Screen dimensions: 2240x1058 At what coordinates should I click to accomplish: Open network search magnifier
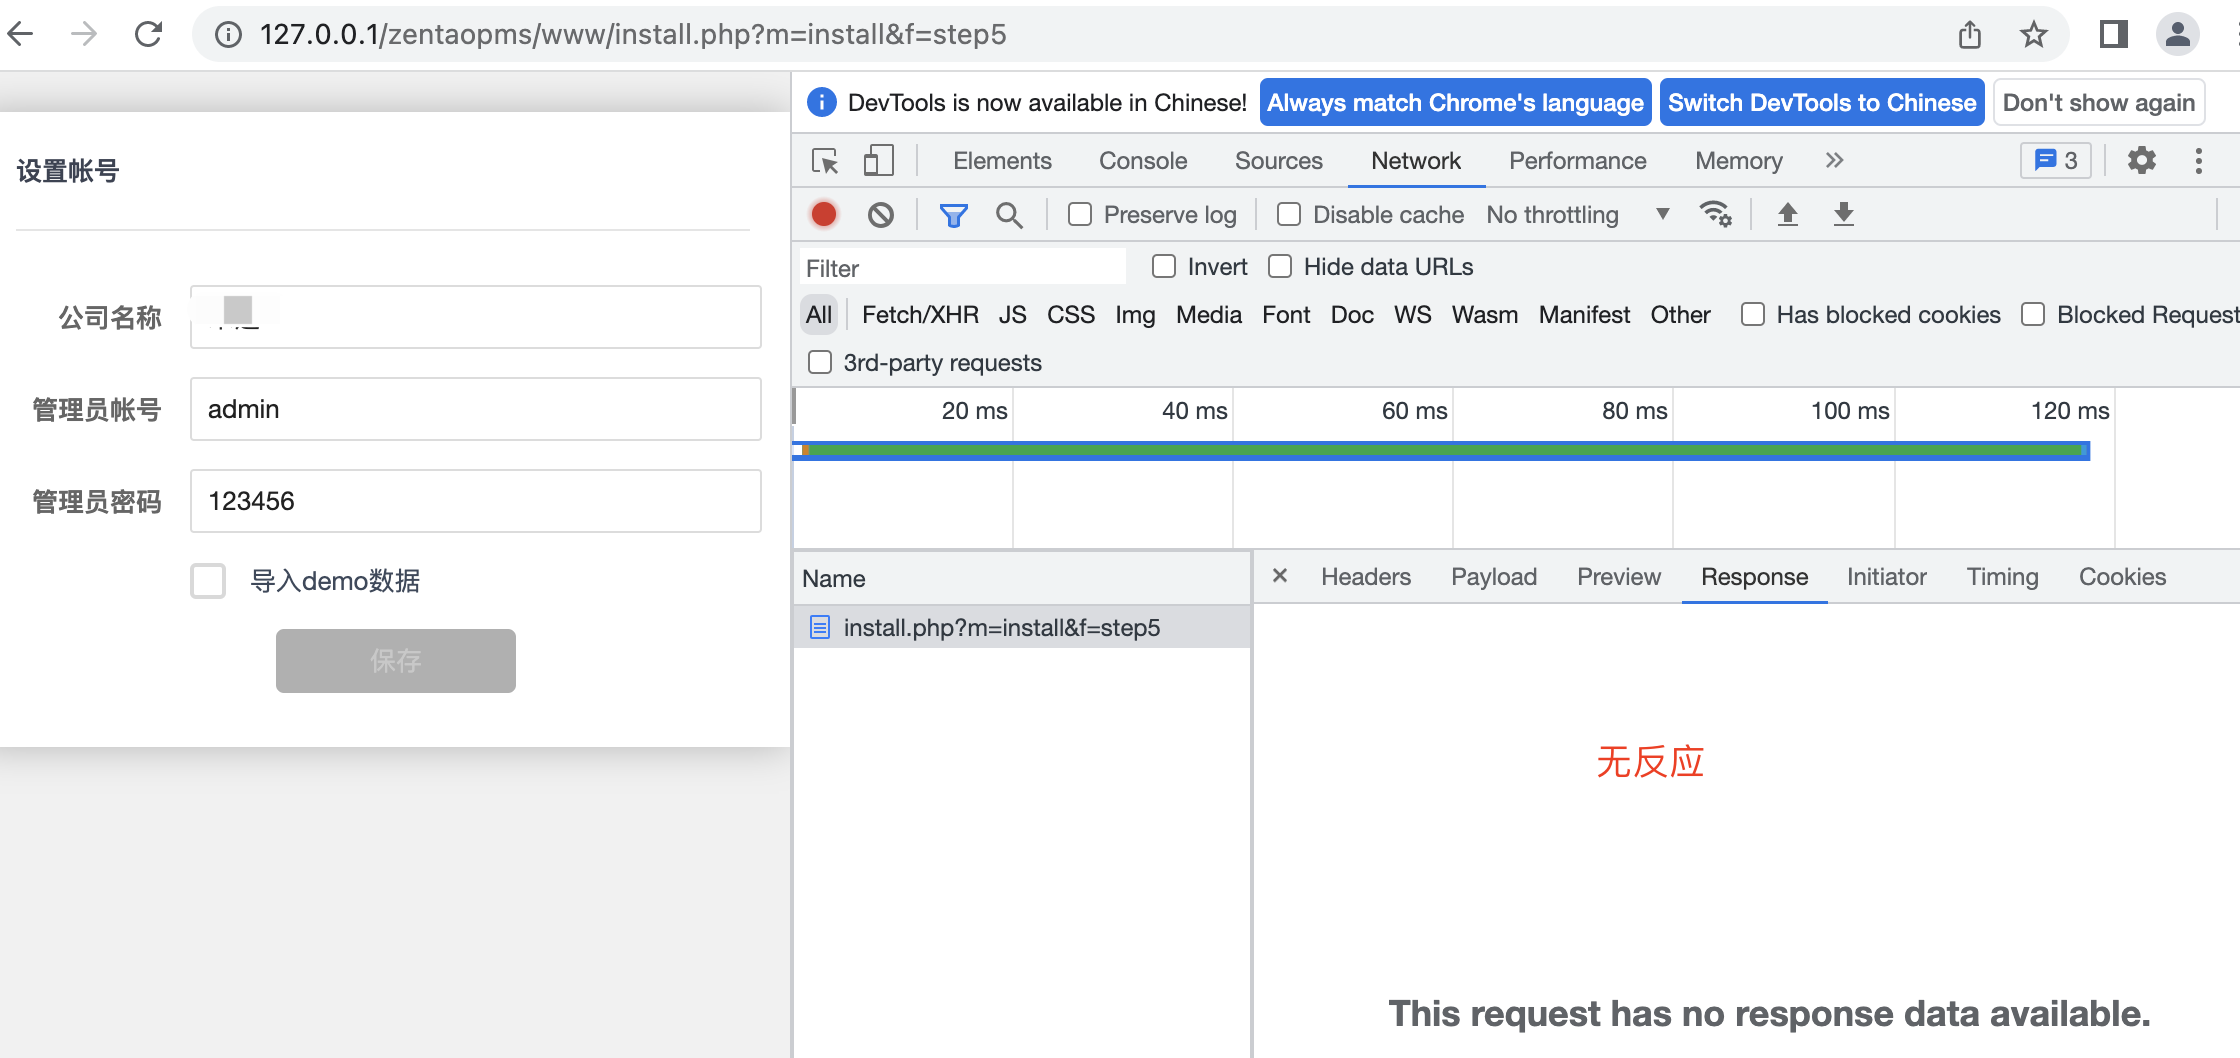click(1009, 215)
